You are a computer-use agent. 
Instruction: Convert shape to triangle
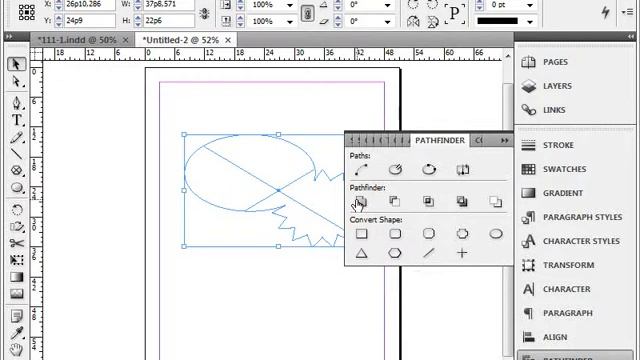tap(361, 253)
